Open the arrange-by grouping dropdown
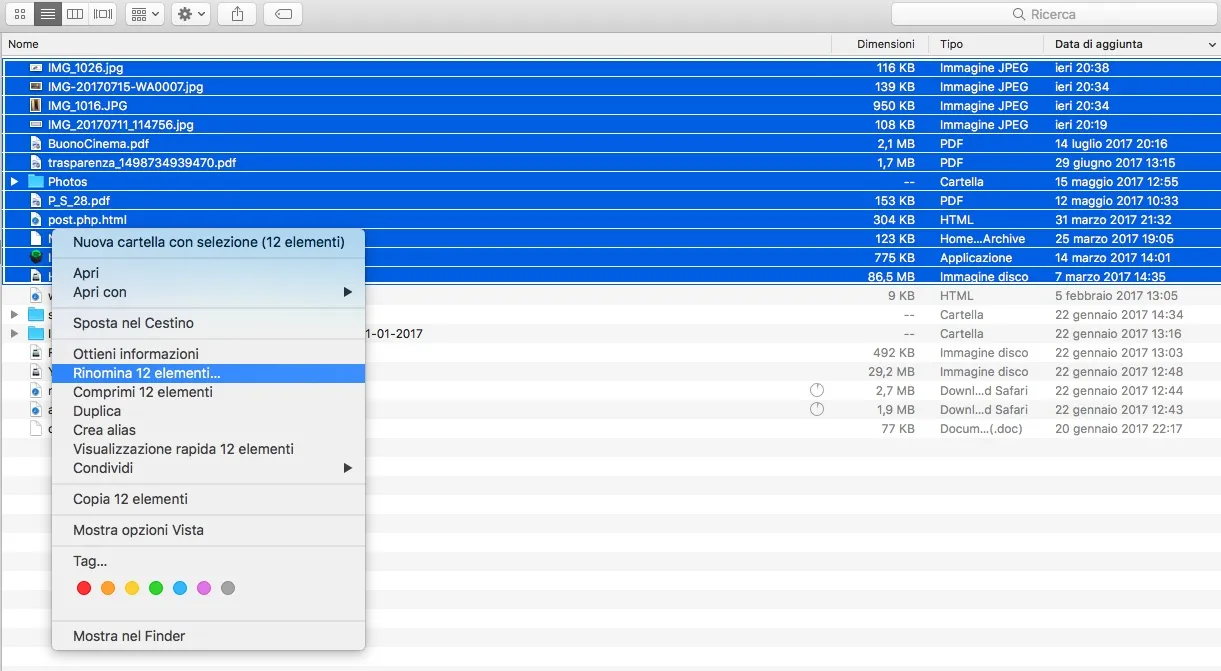1221x671 pixels. click(145, 14)
